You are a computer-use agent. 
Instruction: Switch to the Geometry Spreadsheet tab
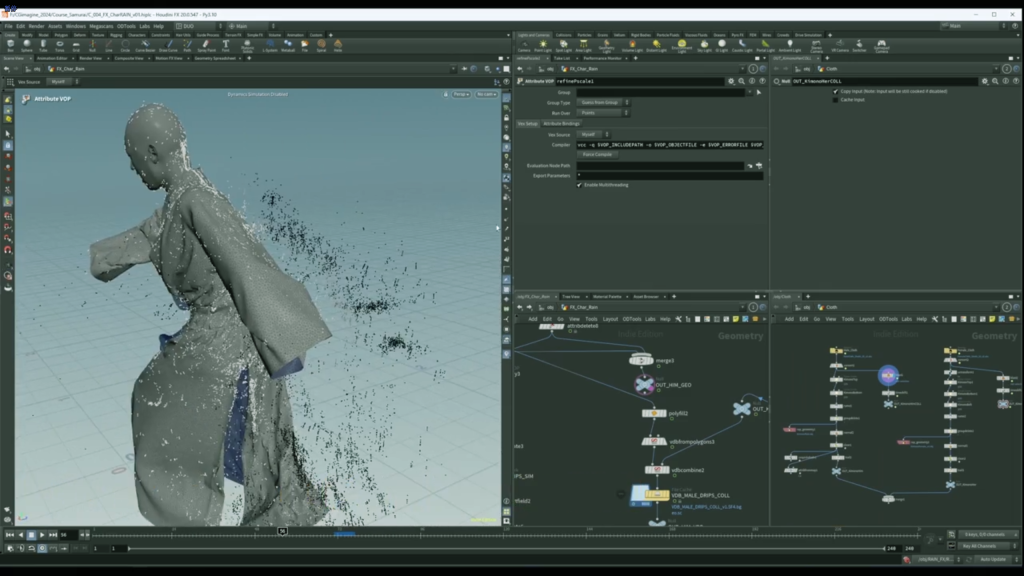coord(215,58)
